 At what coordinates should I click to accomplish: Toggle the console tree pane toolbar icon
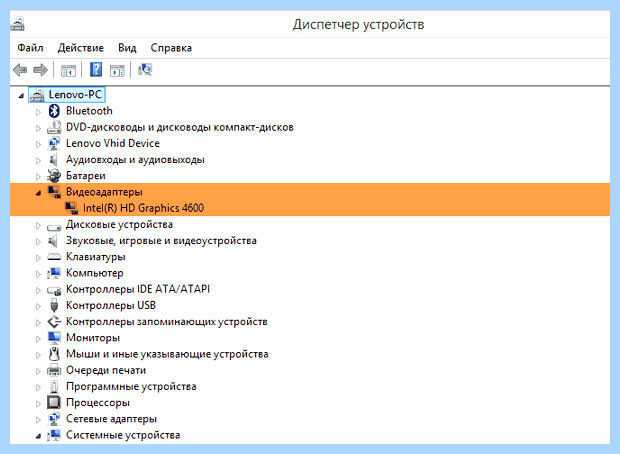(x=68, y=70)
